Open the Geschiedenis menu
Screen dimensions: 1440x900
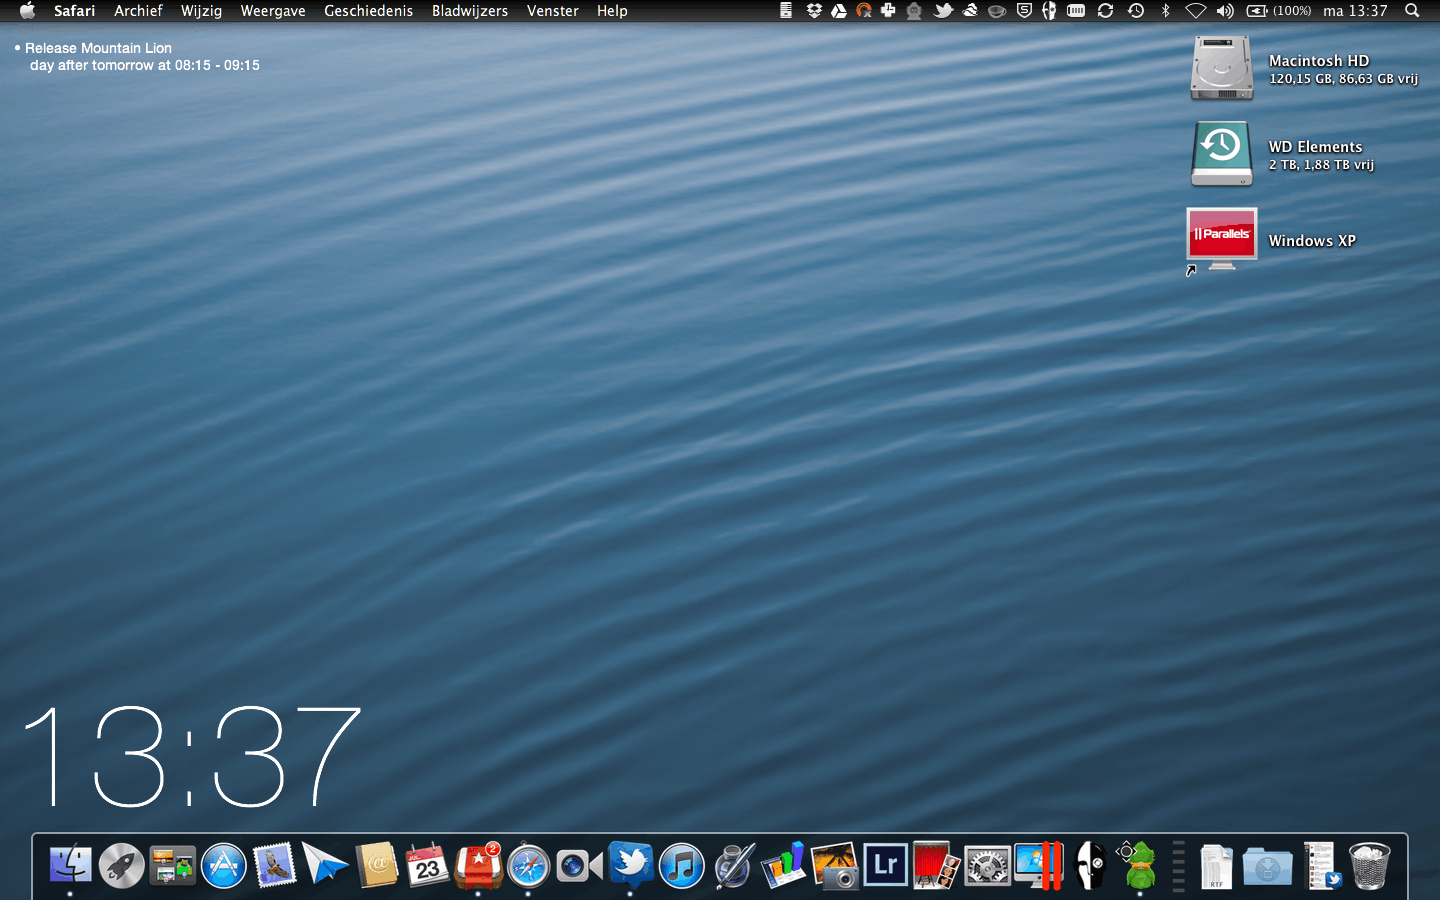tap(368, 11)
